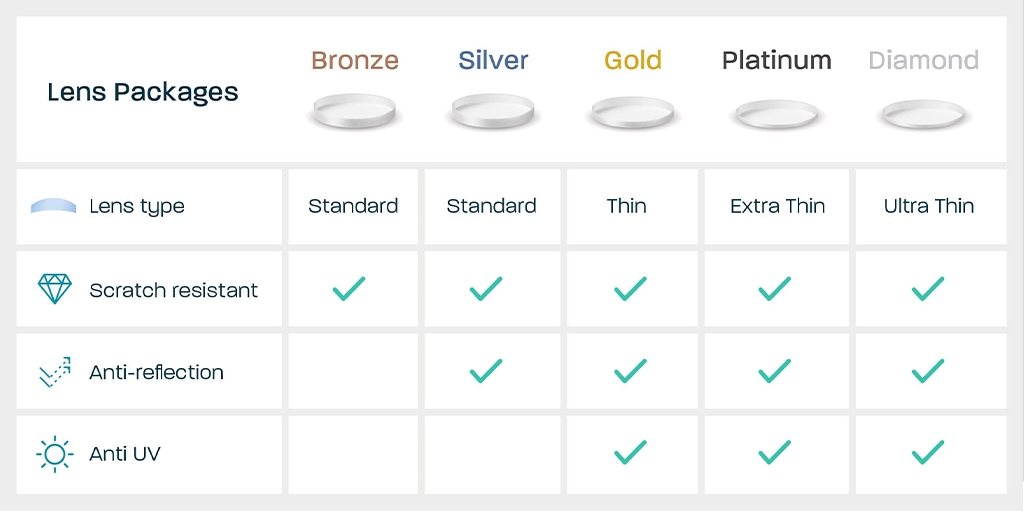
Task: Click the Ultra Thin lens cell
Action: coord(929,206)
